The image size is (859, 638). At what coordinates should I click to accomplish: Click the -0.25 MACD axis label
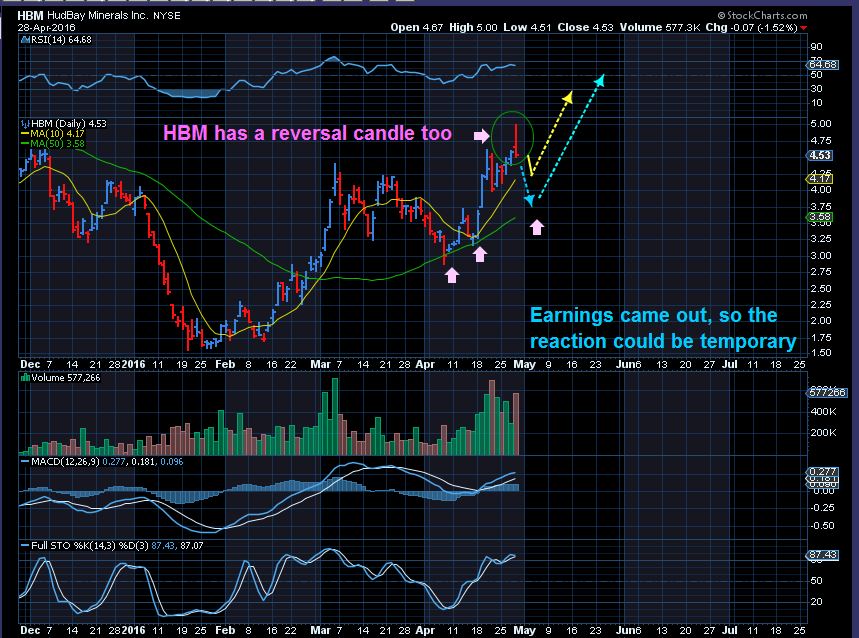tap(821, 508)
